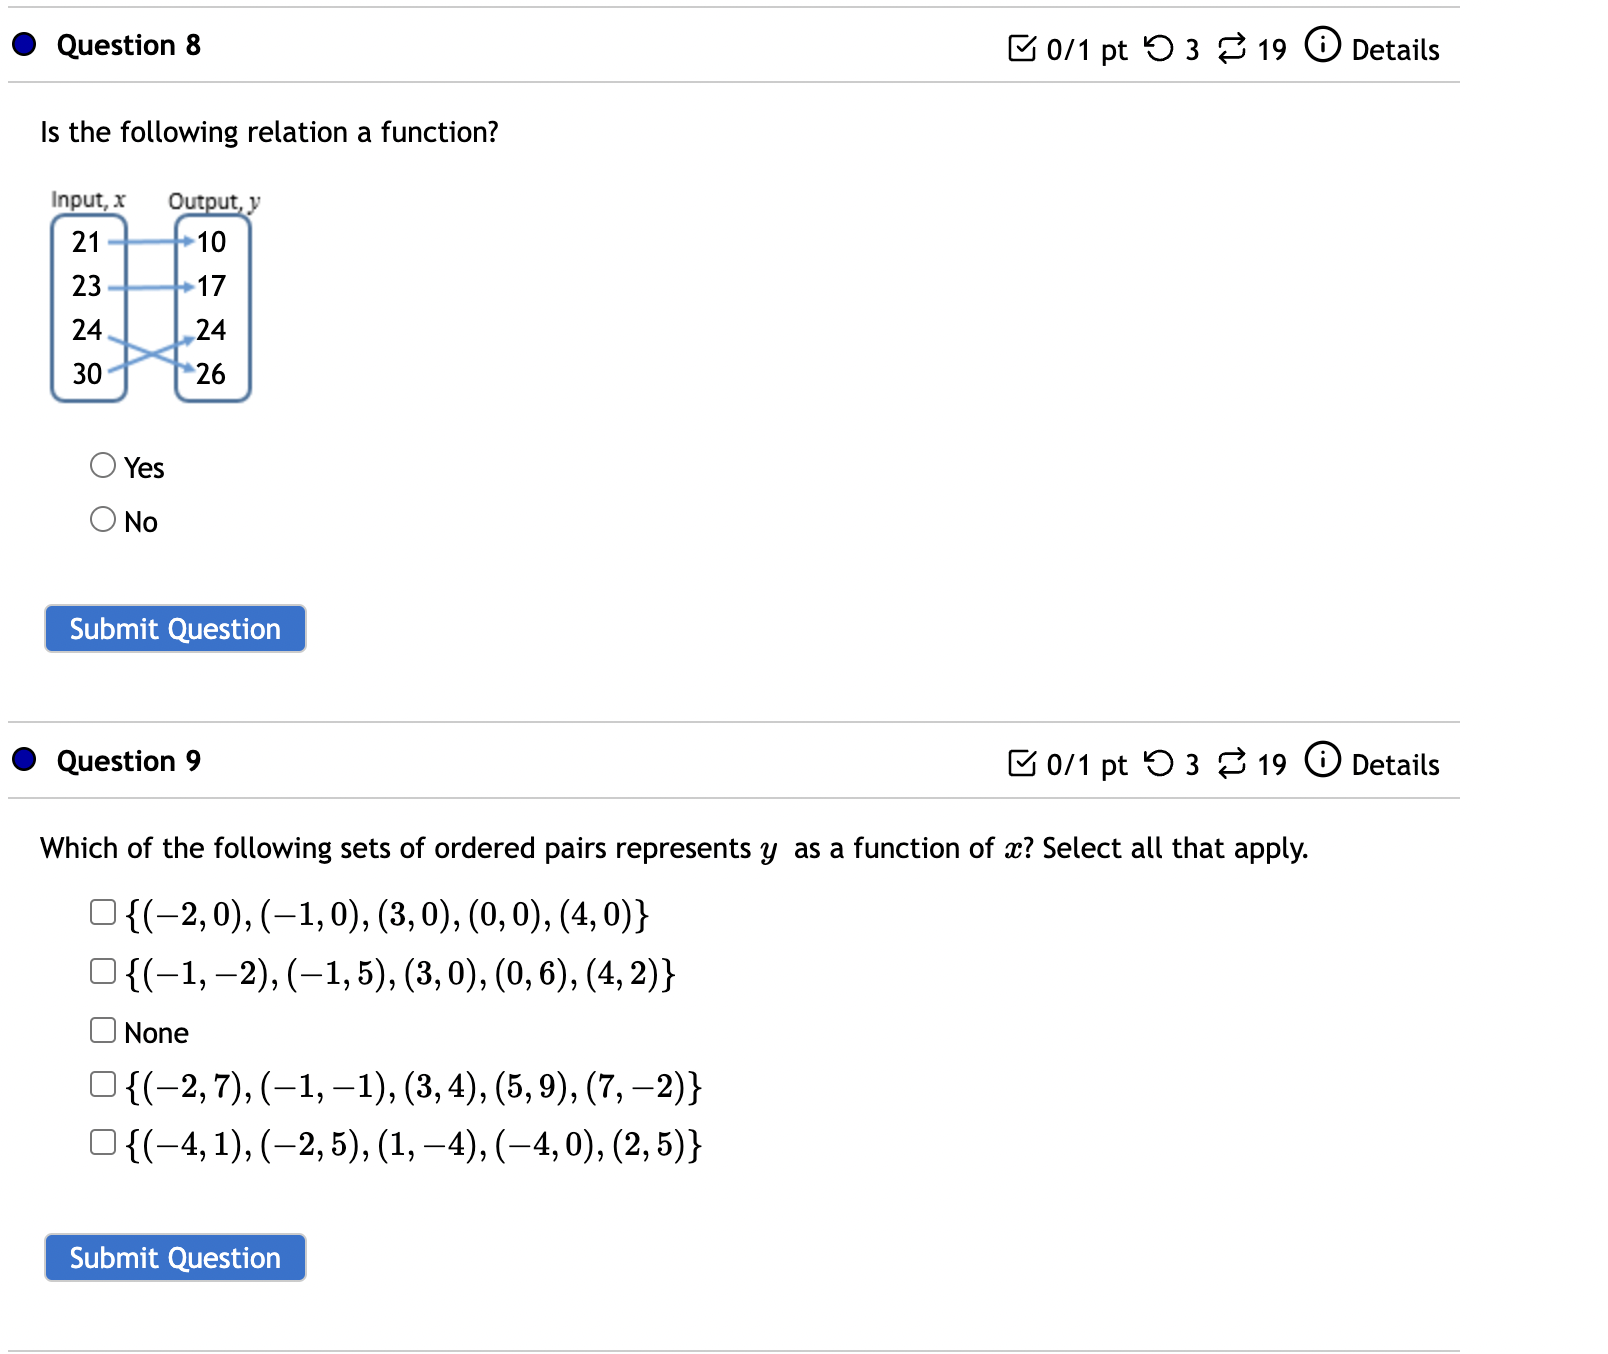Click the retry arrows icon on Question 9
The image size is (1608, 1354).
click(x=1232, y=762)
